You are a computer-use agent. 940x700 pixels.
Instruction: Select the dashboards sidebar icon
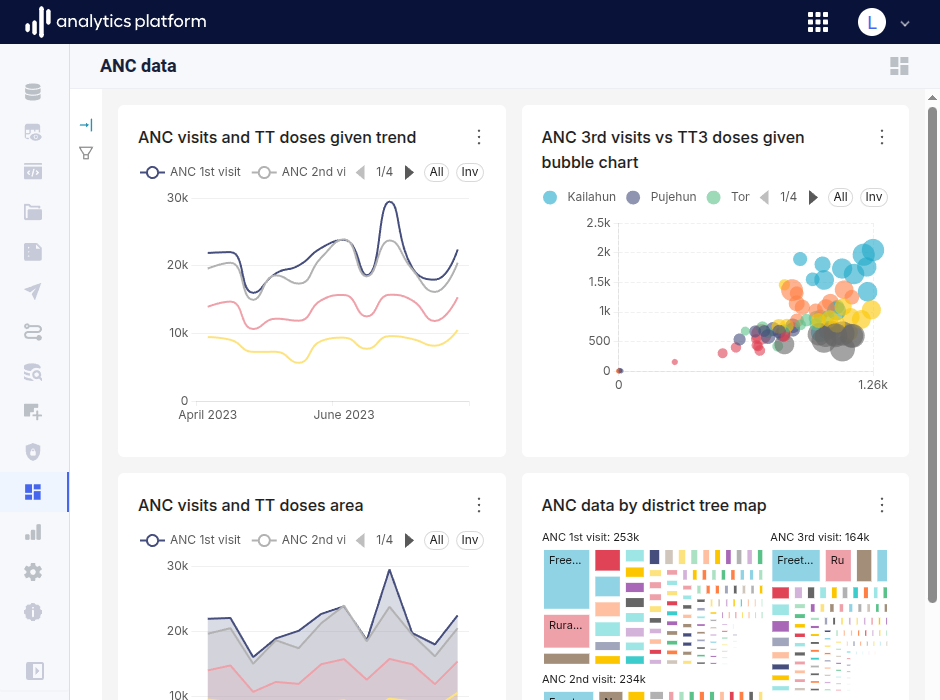[x=33, y=492]
